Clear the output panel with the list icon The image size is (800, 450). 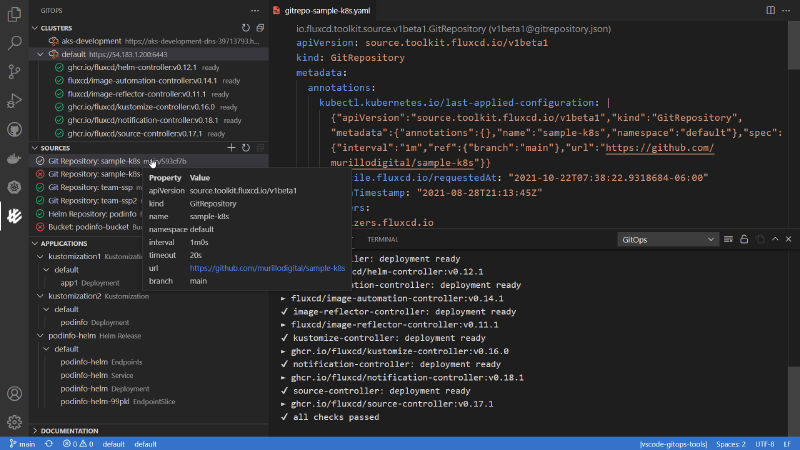coord(727,240)
